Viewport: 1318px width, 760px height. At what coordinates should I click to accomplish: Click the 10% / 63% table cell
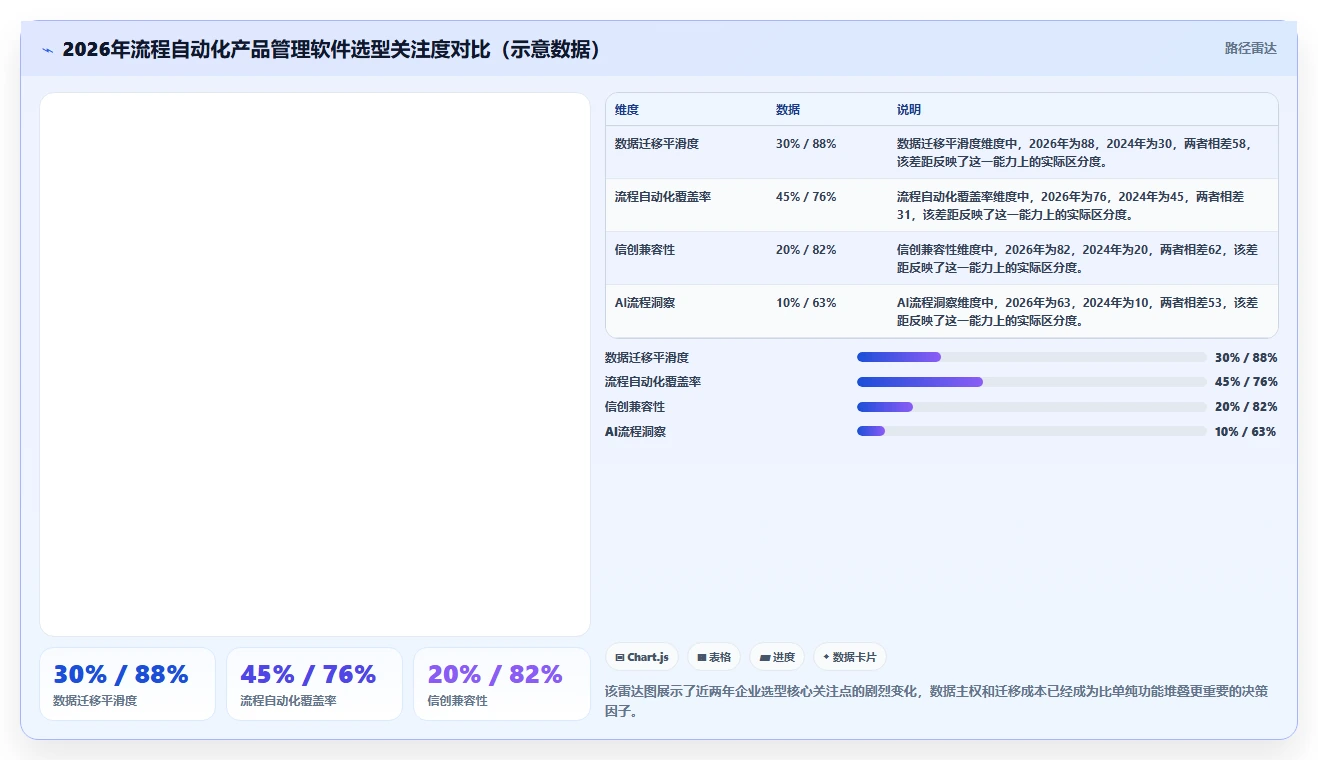pos(806,303)
